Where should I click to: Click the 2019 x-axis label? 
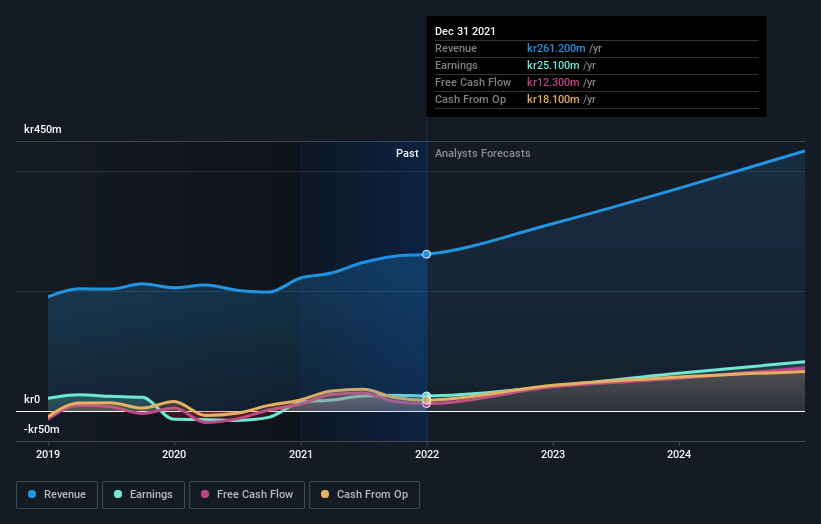click(48, 454)
